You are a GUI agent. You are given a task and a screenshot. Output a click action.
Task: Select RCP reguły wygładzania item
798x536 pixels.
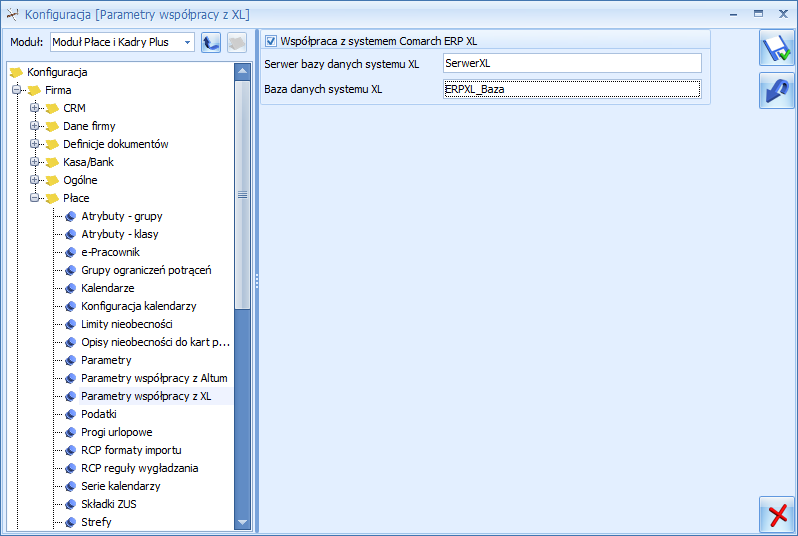pyautogui.click(x=139, y=468)
